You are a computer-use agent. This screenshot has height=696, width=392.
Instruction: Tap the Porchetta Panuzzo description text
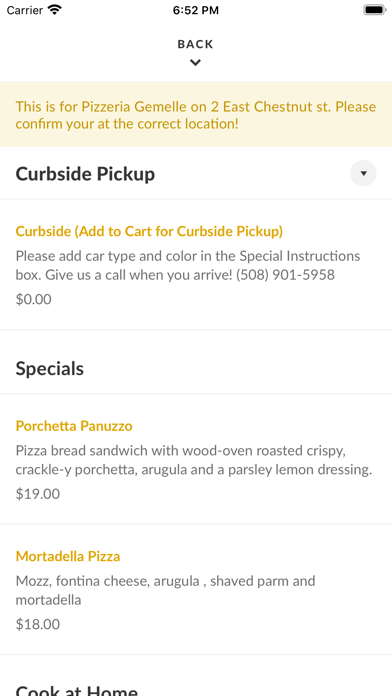coord(194,460)
